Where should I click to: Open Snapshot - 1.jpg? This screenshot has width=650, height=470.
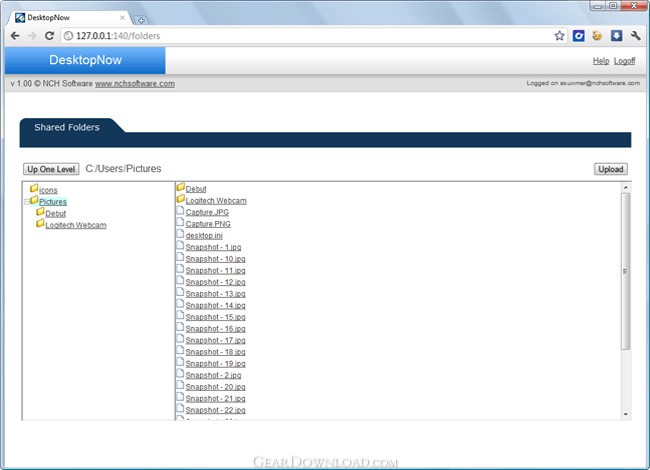coord(213,247)
